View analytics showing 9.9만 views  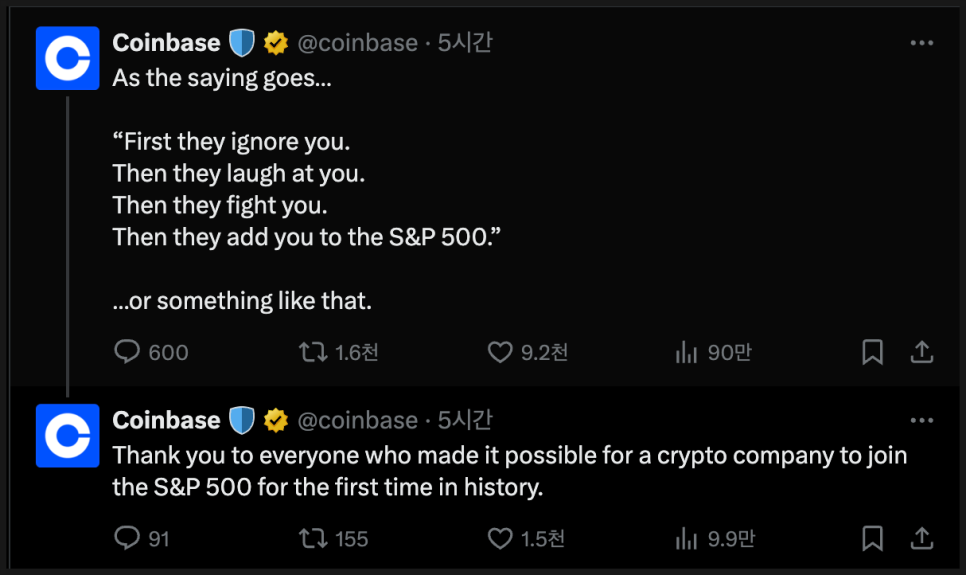tap(715, 538)
